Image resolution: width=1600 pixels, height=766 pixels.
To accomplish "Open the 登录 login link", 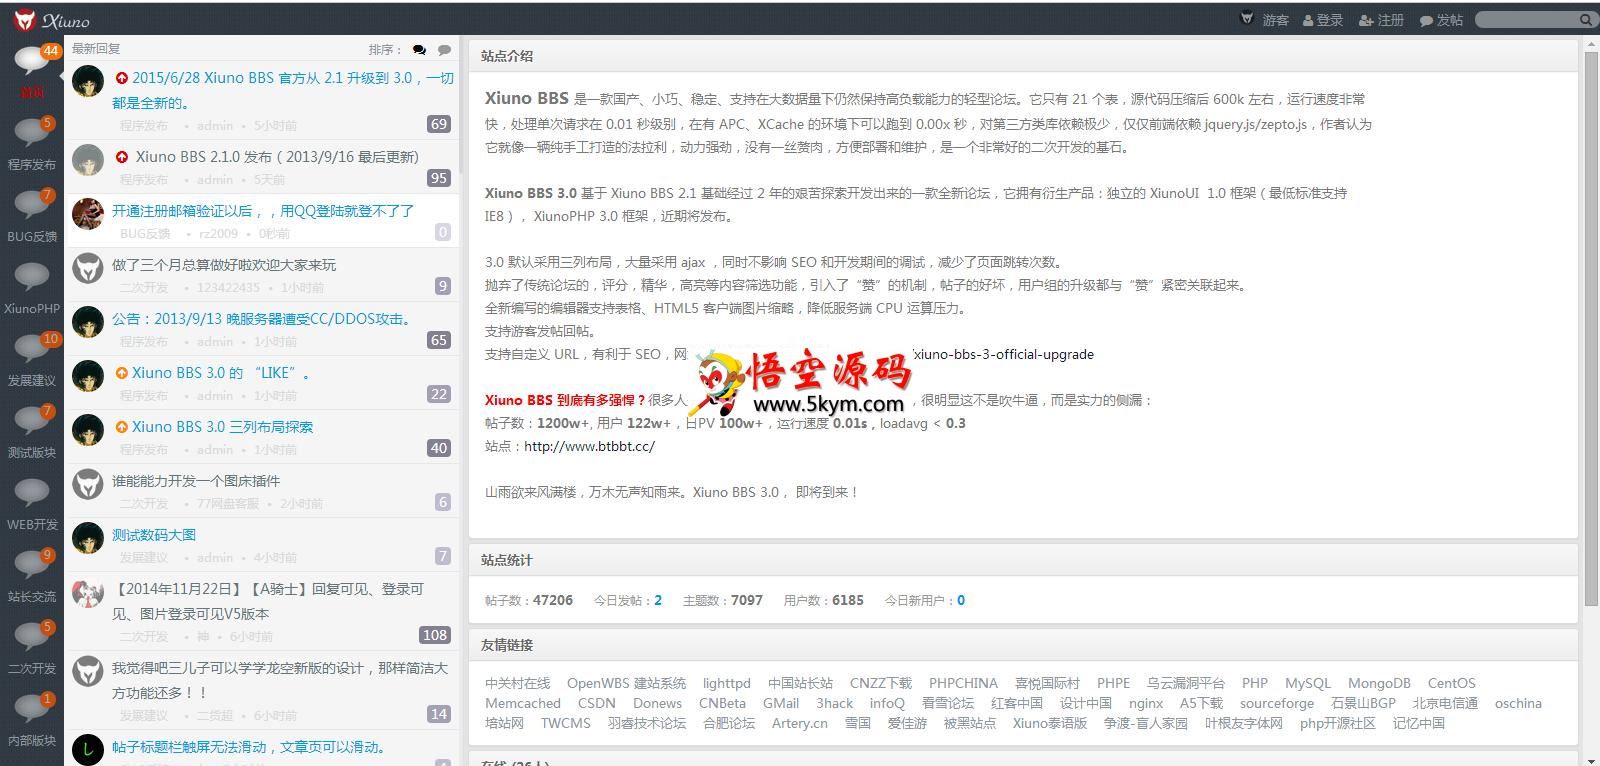I will 1323,20.
